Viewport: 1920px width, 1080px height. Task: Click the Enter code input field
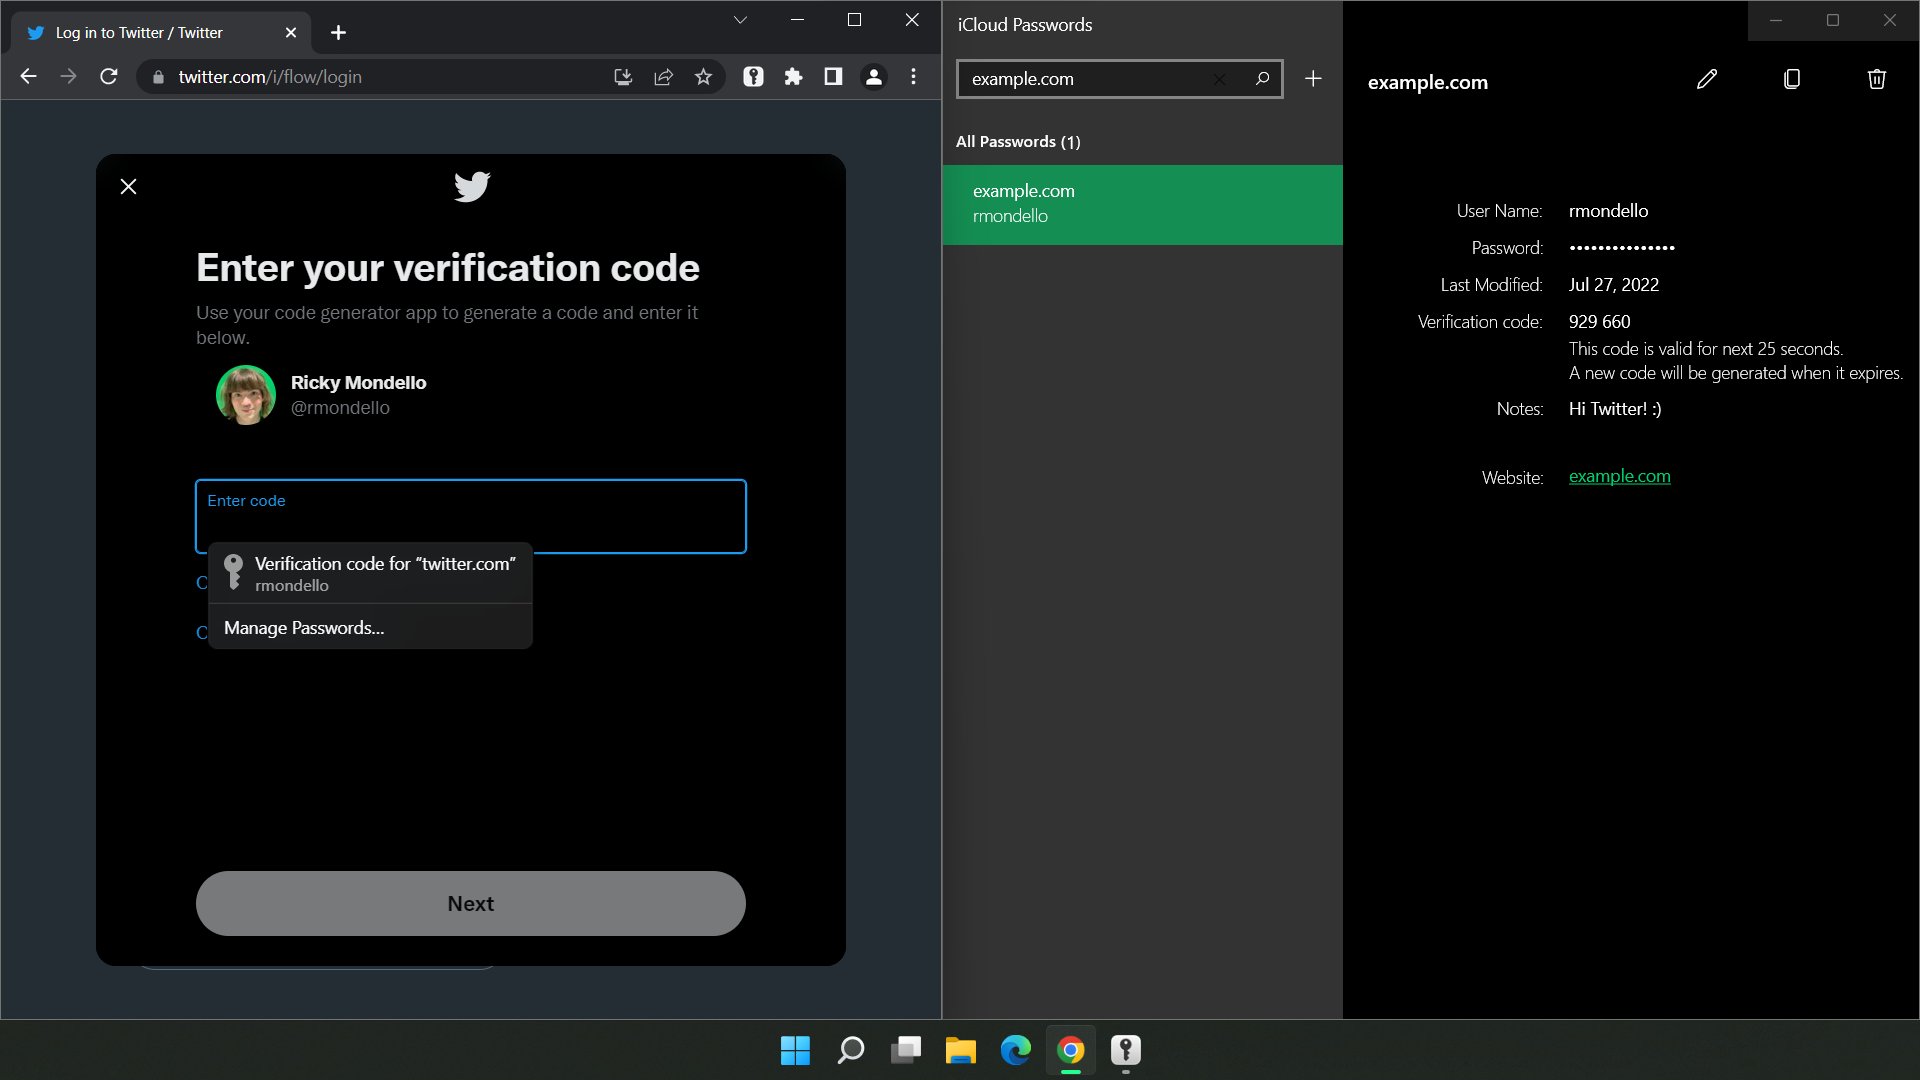pyautogui.click(x=471, y=516)
